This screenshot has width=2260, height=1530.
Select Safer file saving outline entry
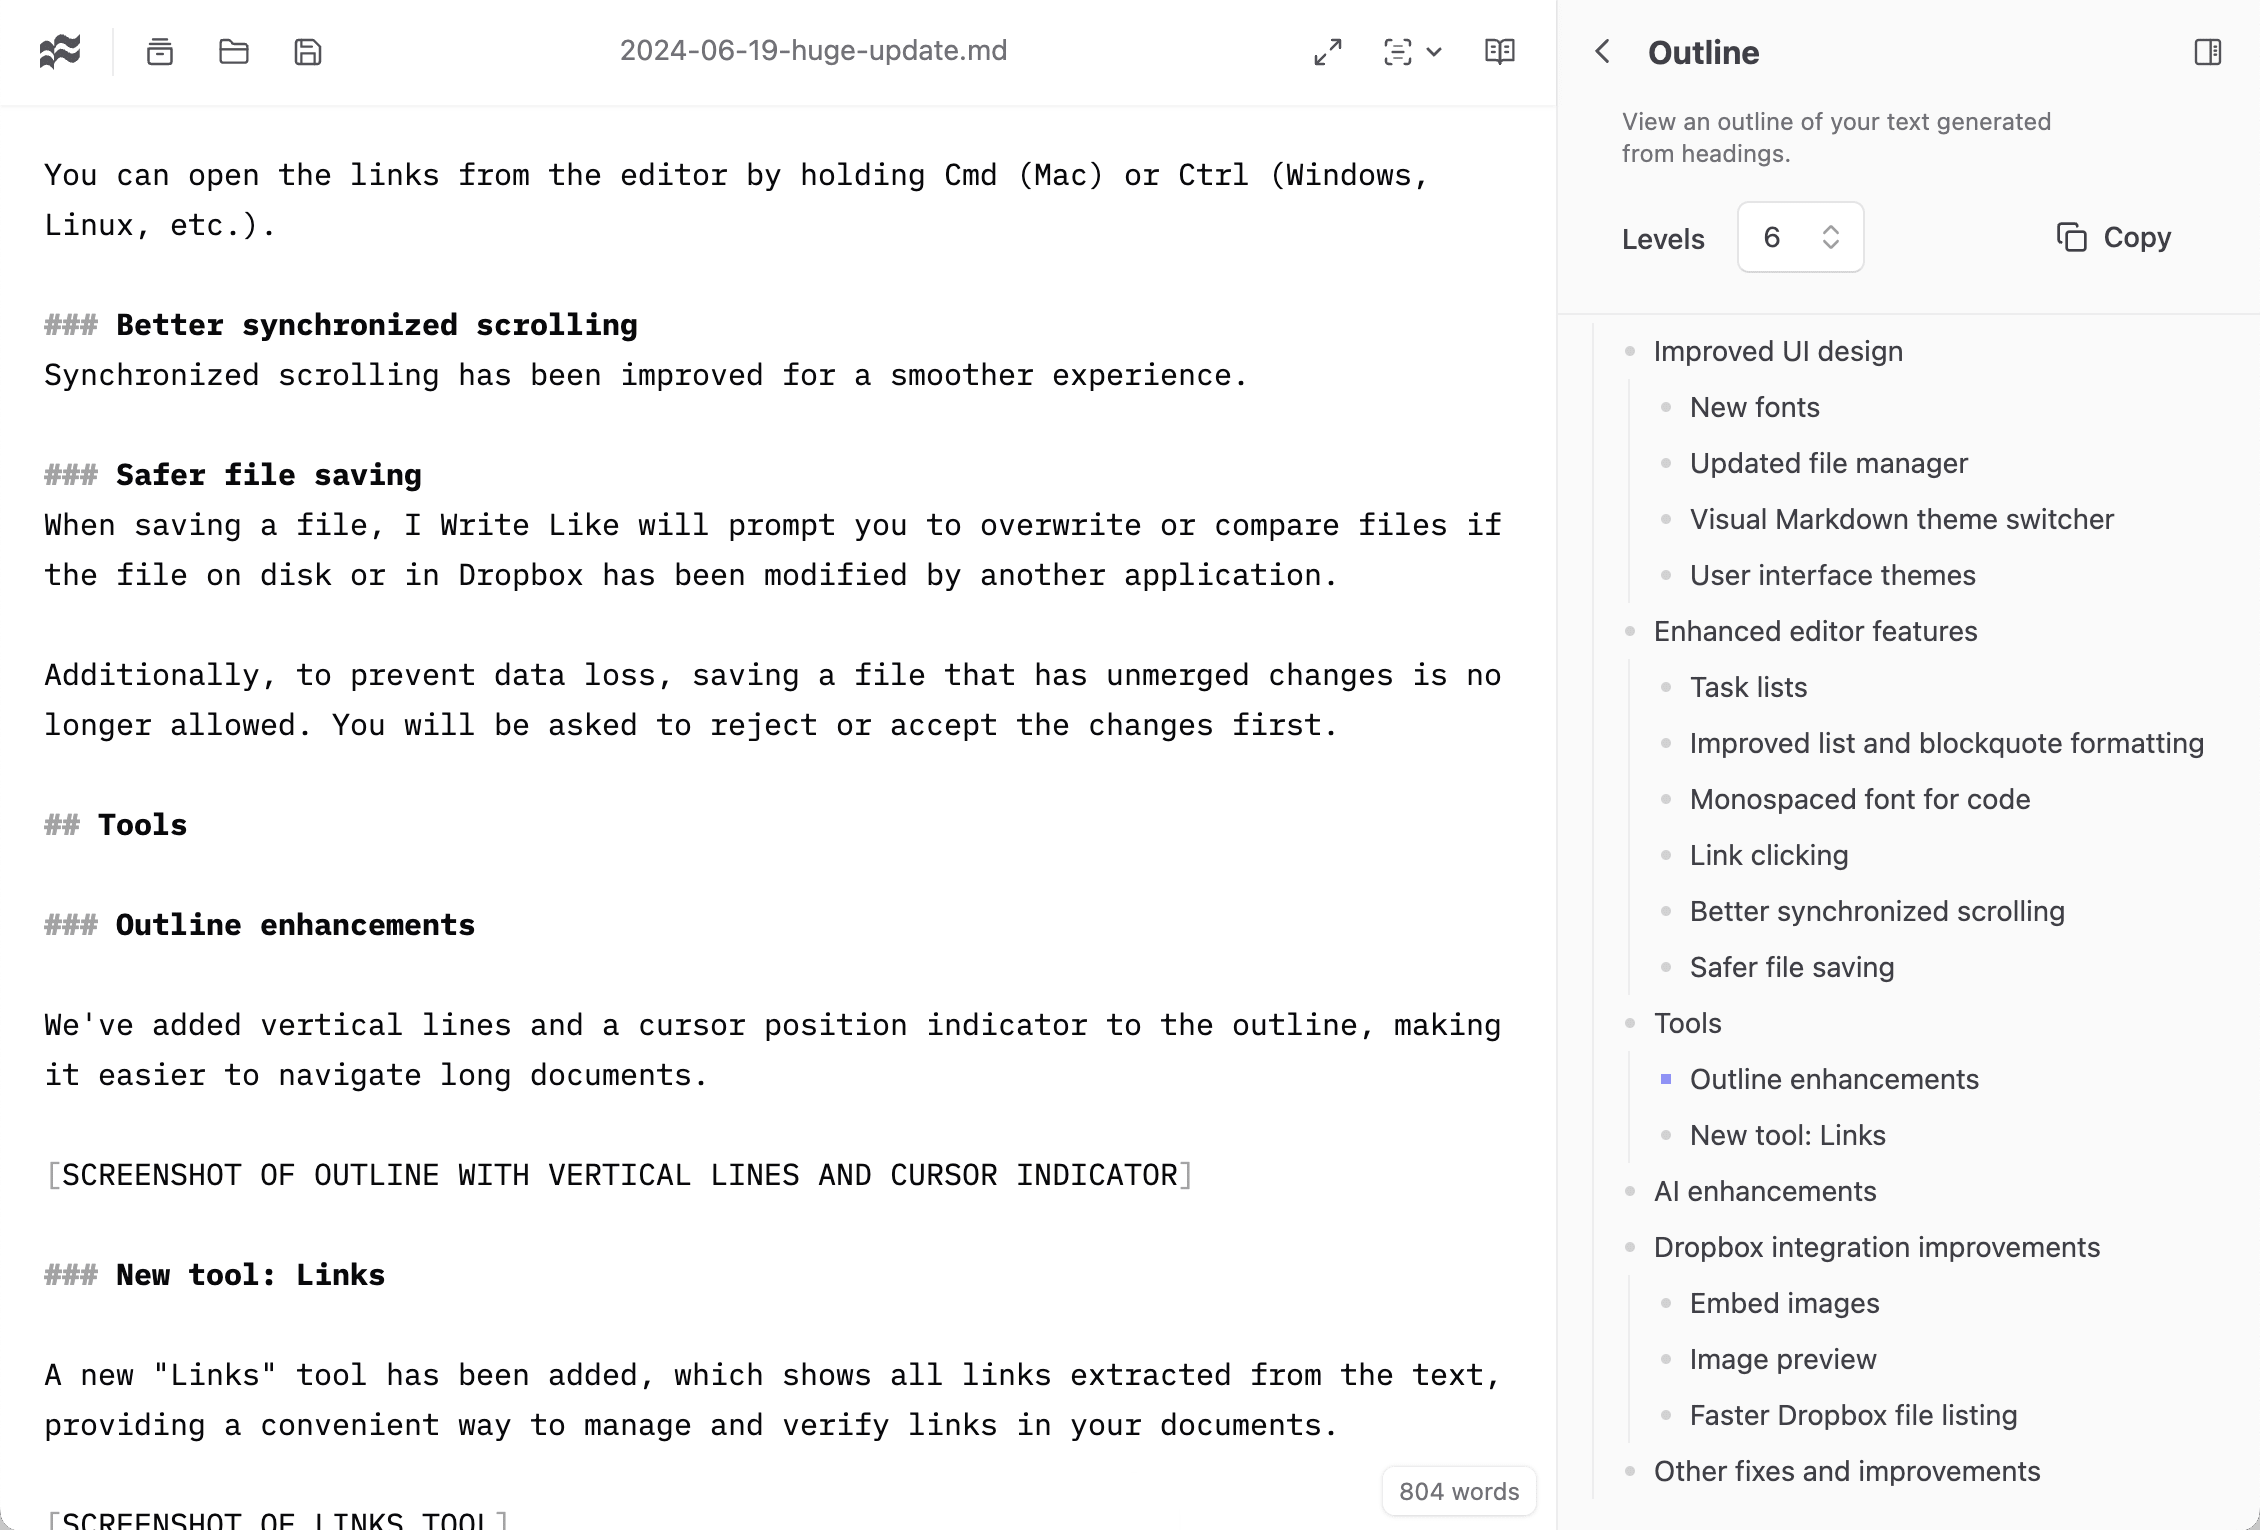(x=1792, y=967)
